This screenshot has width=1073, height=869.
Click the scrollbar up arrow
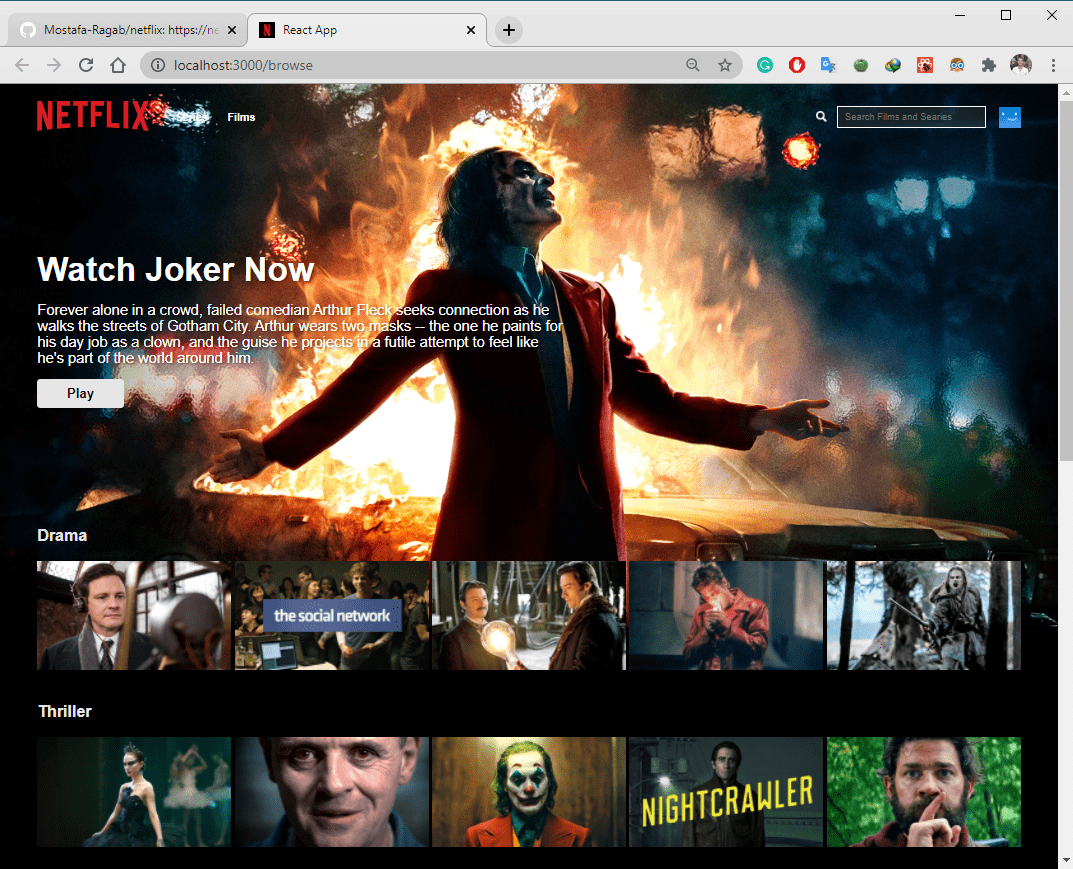(1066, 92)
